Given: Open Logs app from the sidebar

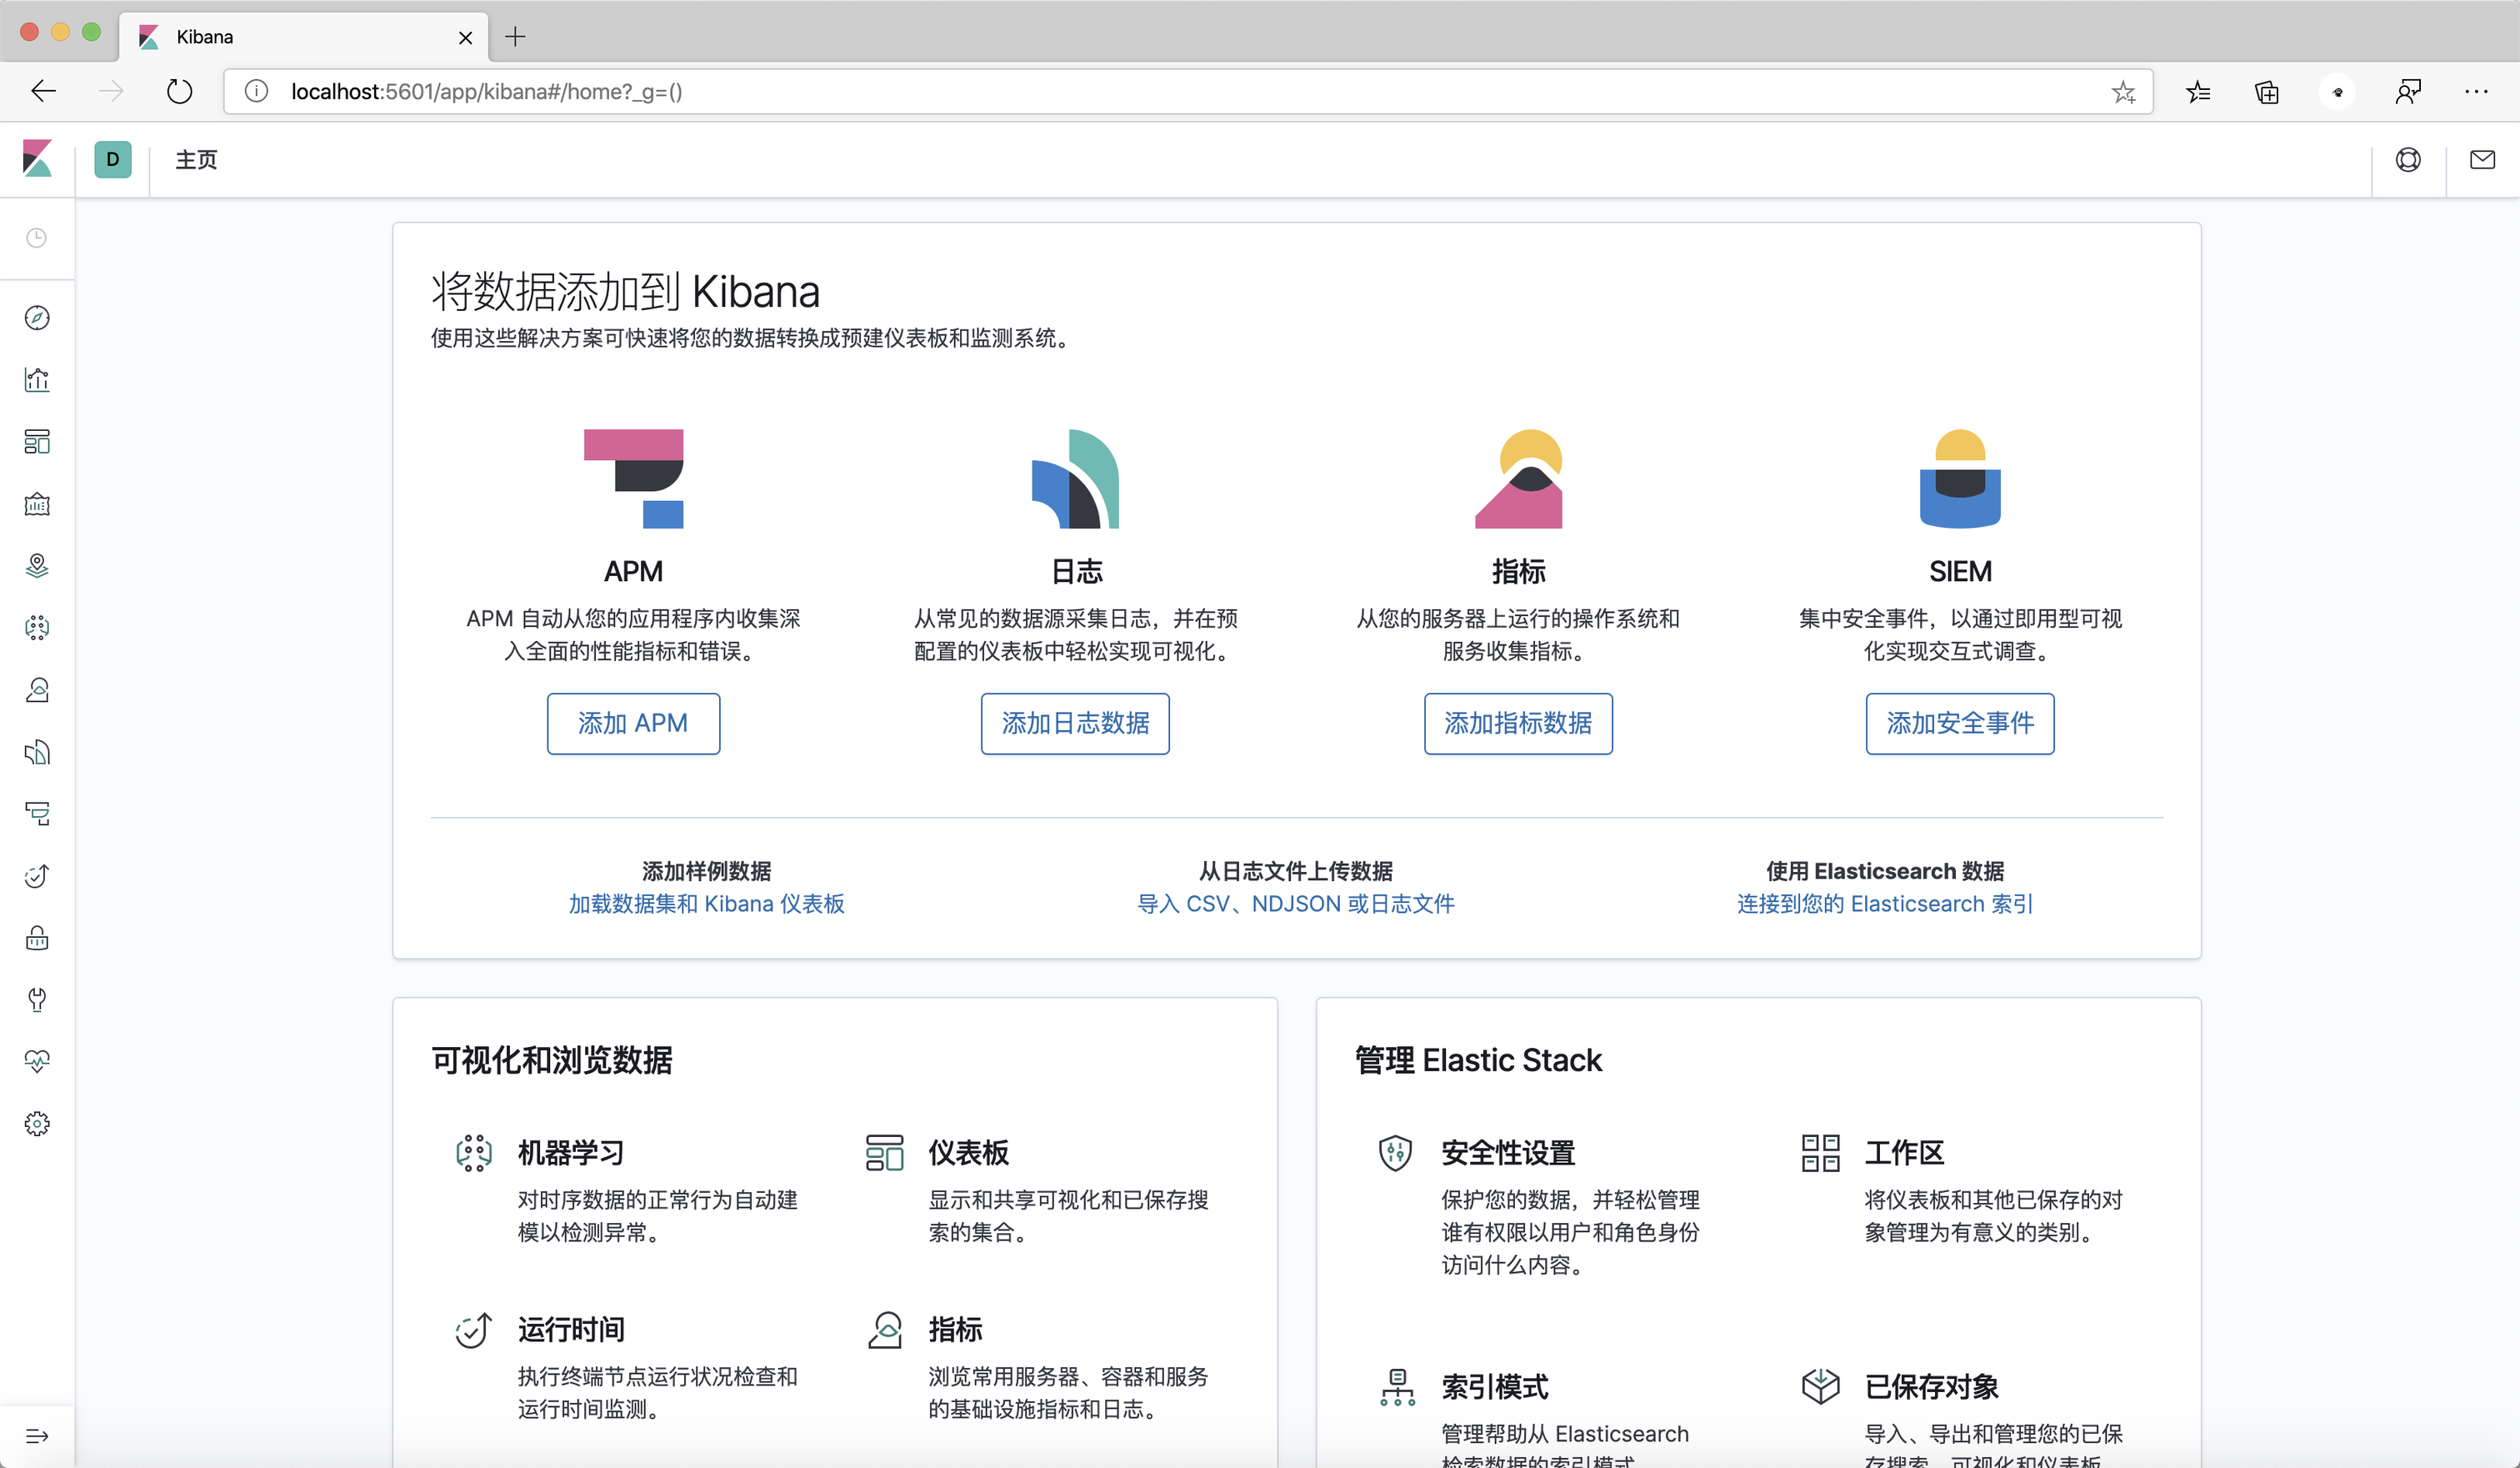Looking at the screenshot, I should [x=37, y=752].
